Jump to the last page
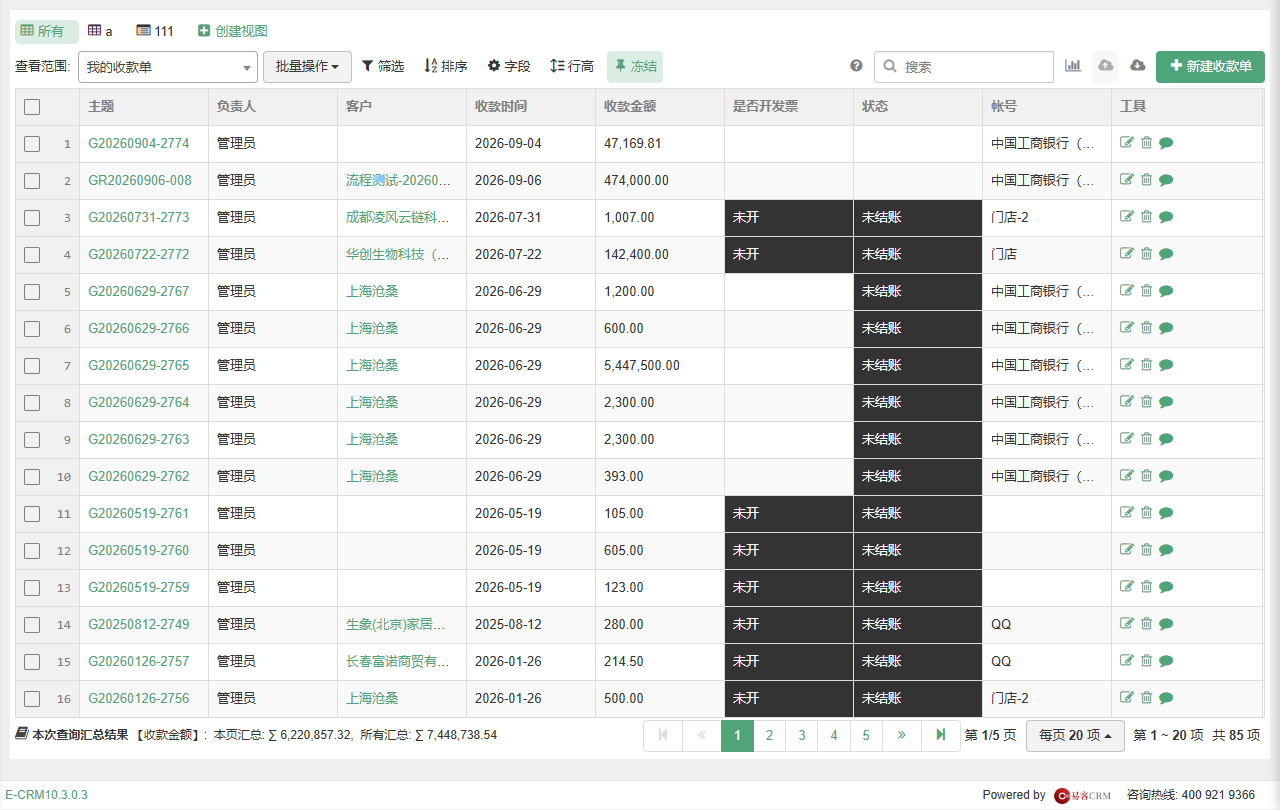 941,735
